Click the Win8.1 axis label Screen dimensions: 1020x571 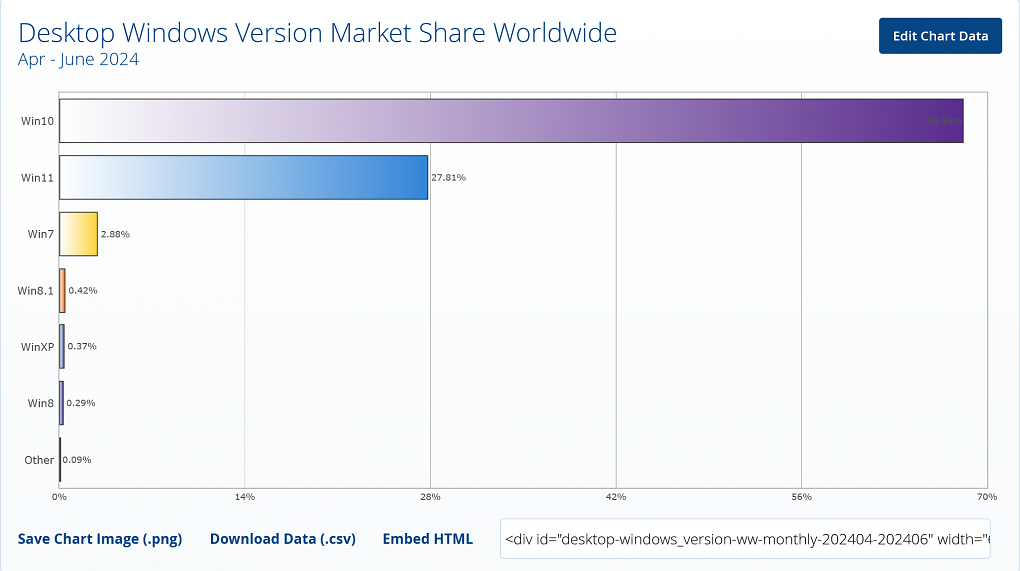[35, 291]
